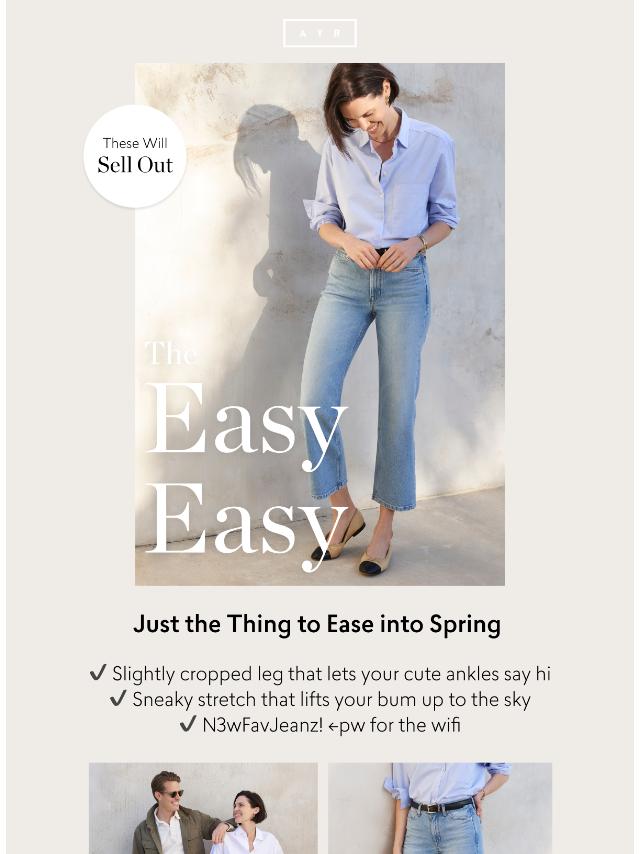
Task: Click the 'Sneaky stretch that lifts' line
Action: [331, 699]
